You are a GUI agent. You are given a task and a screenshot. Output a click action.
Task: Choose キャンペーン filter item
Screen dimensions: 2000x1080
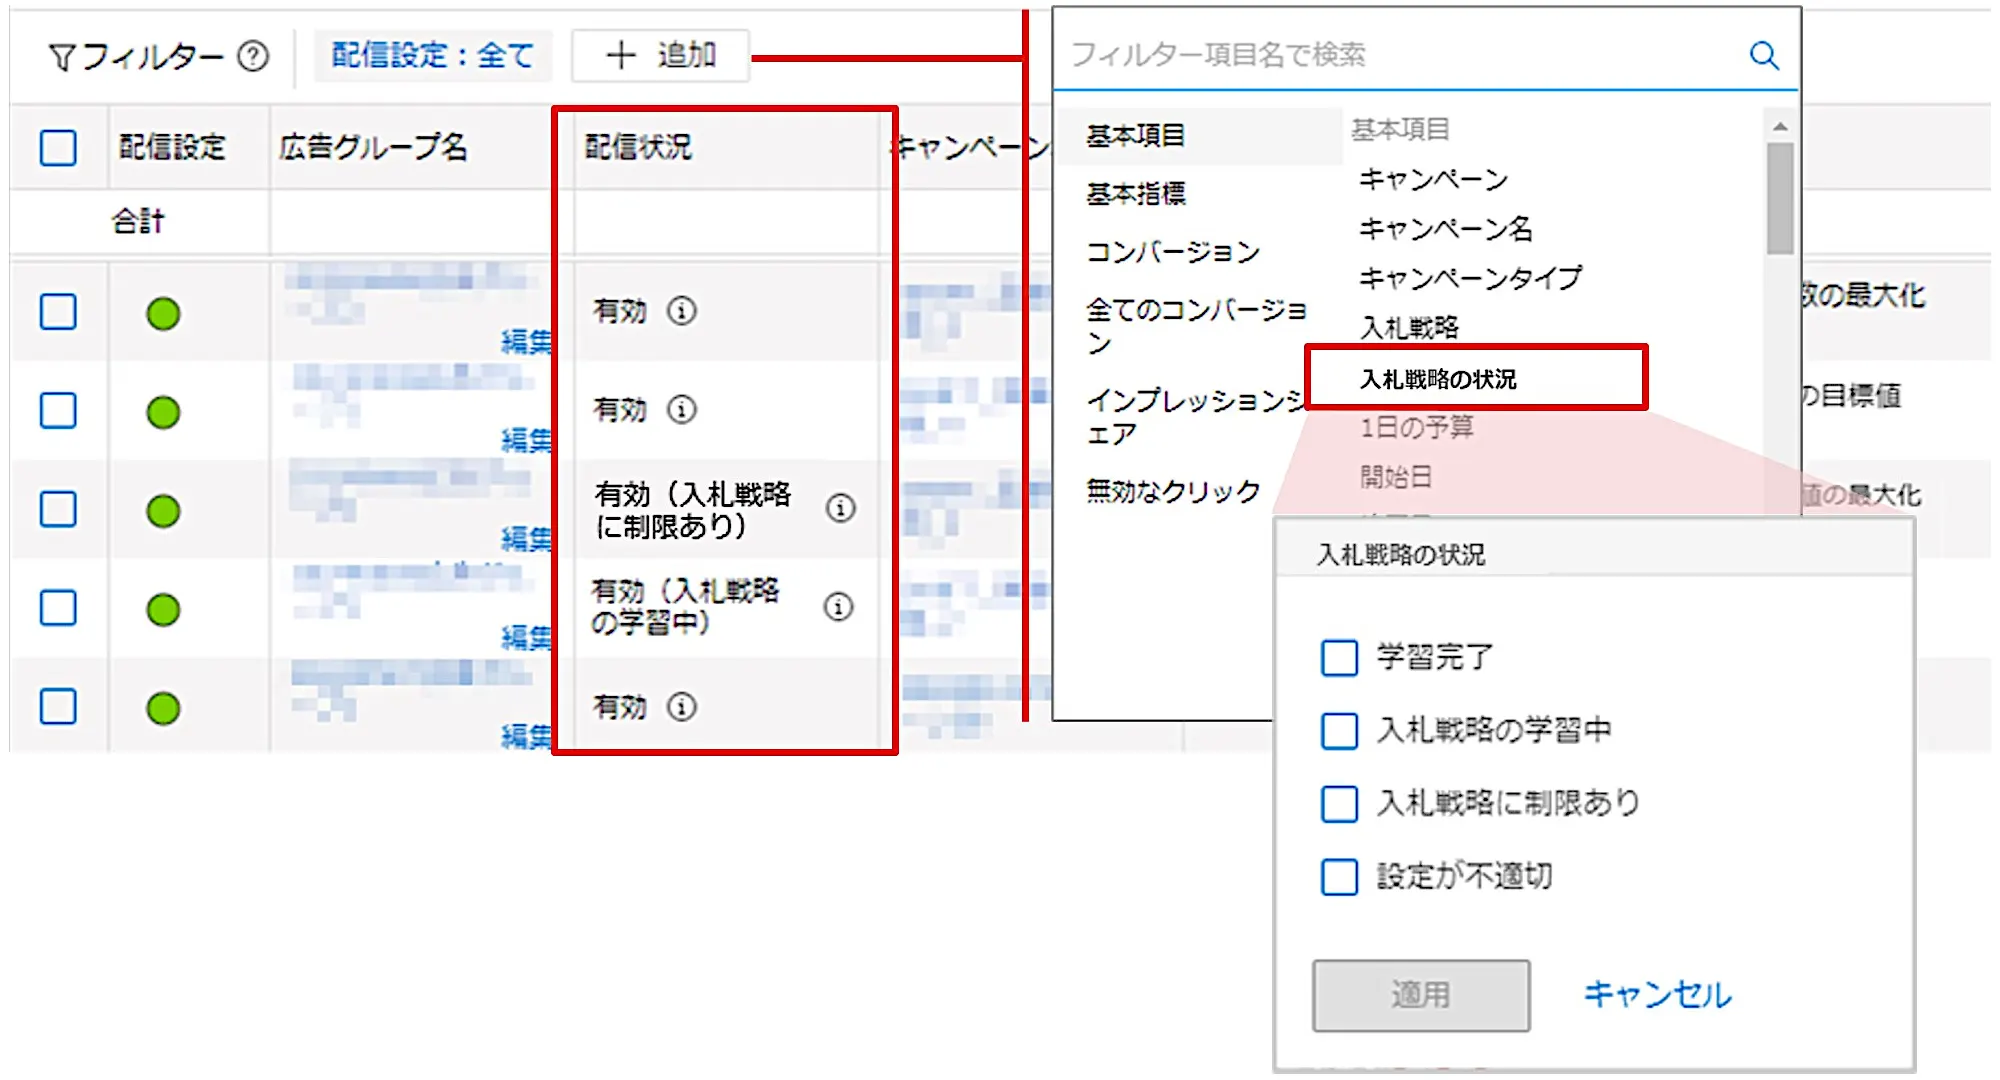1433,180
